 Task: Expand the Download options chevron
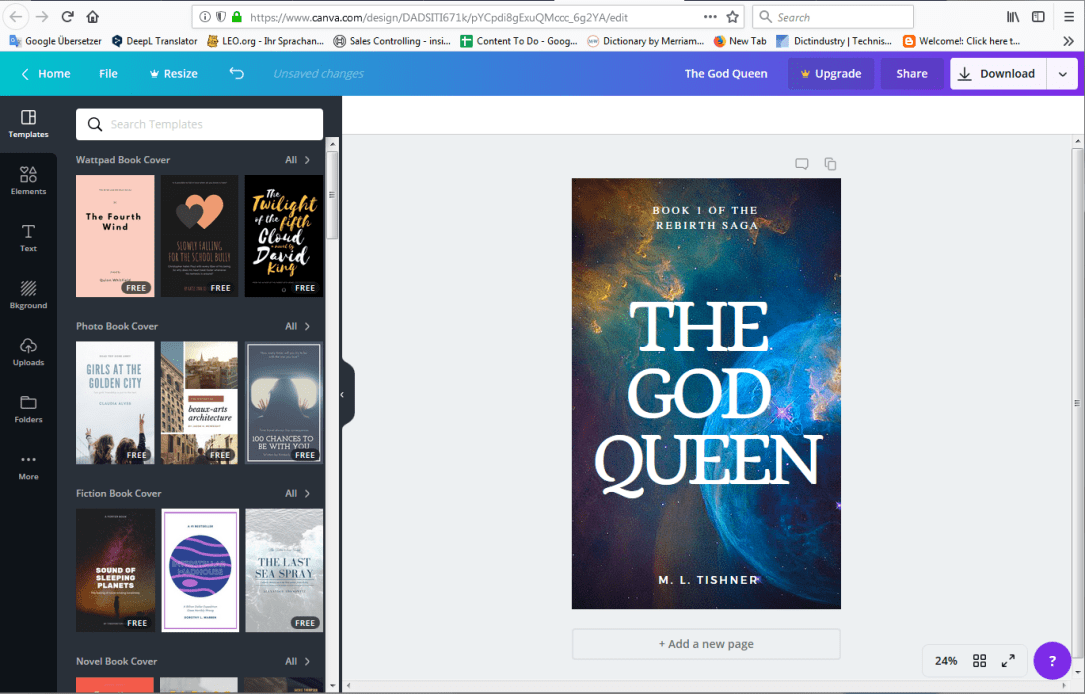[x=1064, y=73]
